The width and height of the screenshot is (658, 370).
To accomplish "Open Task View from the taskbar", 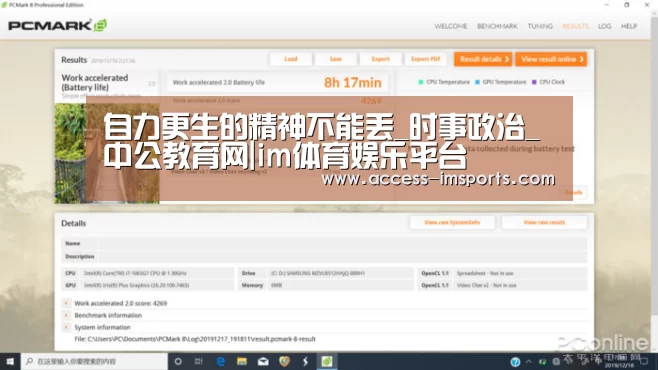I will pos(199,361).
